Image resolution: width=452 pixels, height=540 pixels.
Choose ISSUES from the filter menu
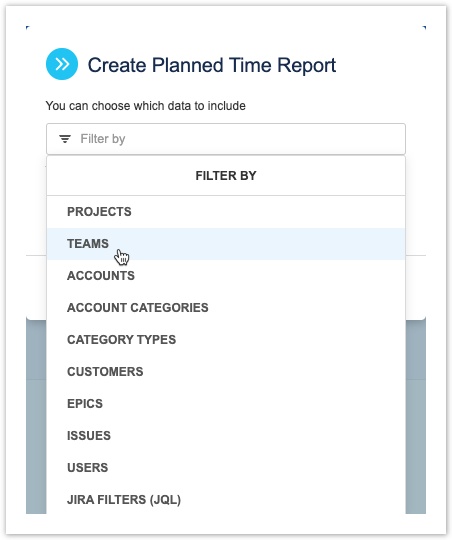click(x=226, y=436)
